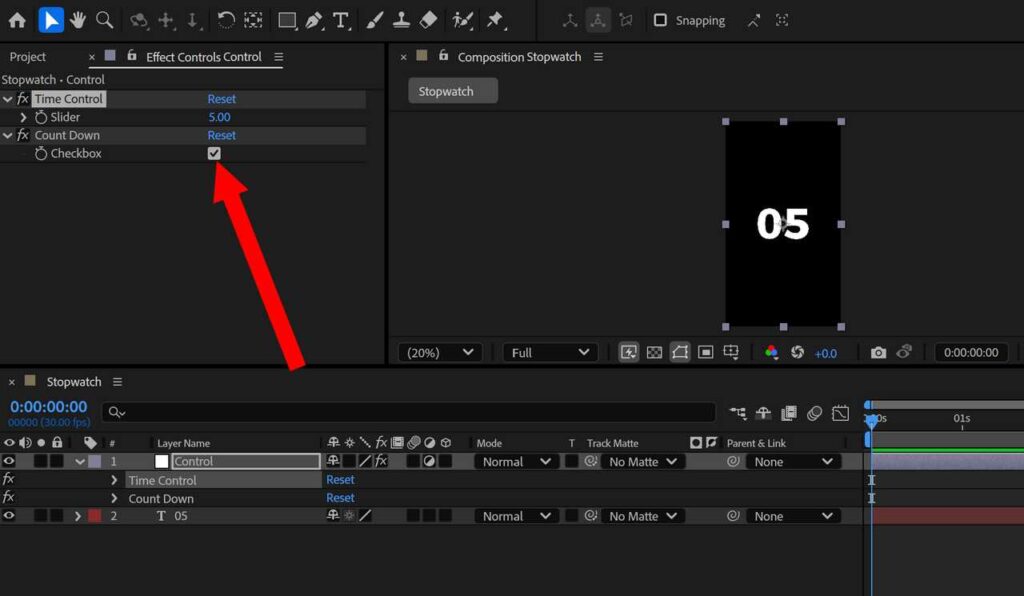Select the Selection (arrow) tool
Screen dimensions: 1024x596
(x=51, y=20)
